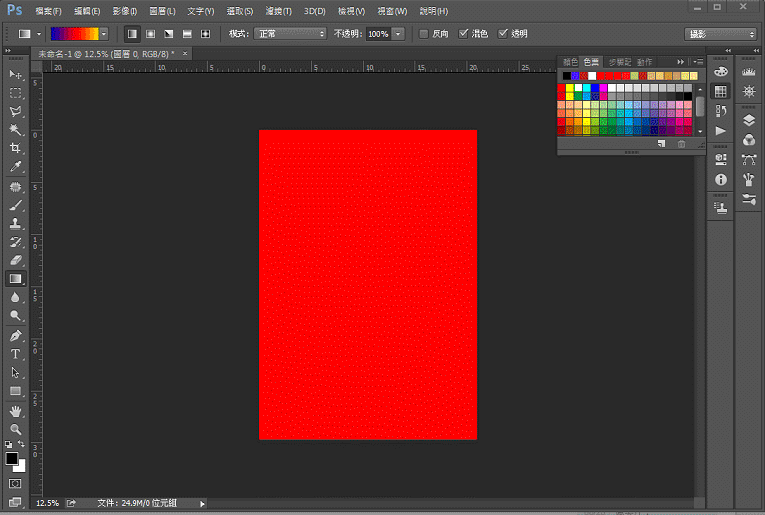Expand the left toolbox double arrow
This screenshot has width=765, height=515.
(8, 51)
